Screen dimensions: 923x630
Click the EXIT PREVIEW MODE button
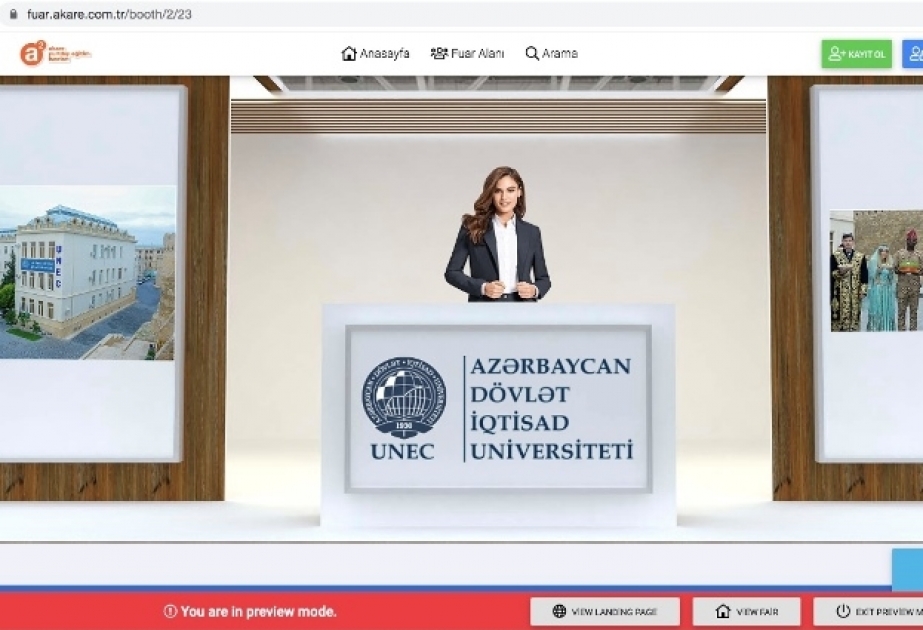click(x=868, y=612)
